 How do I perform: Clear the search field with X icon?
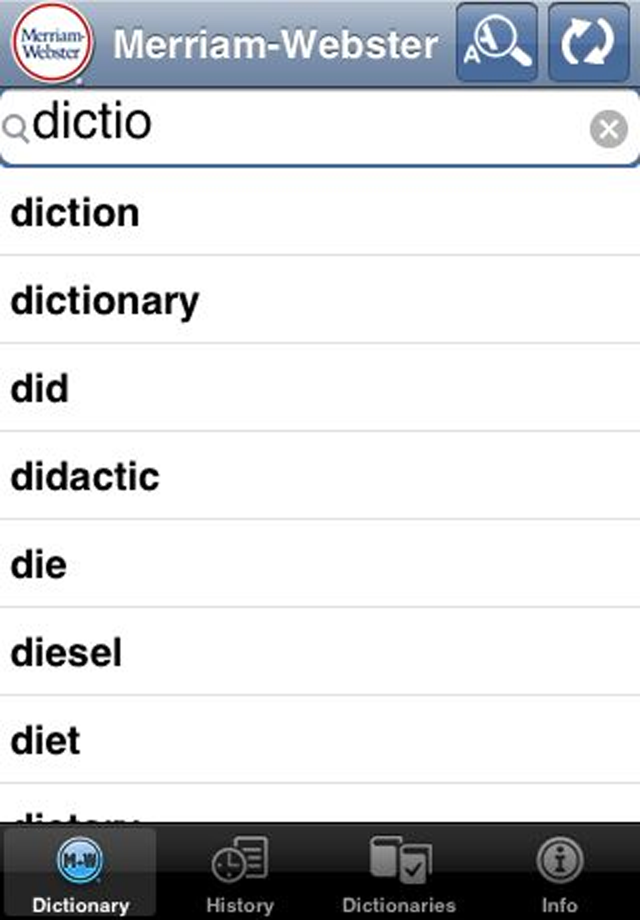click(x=608, y=128)
